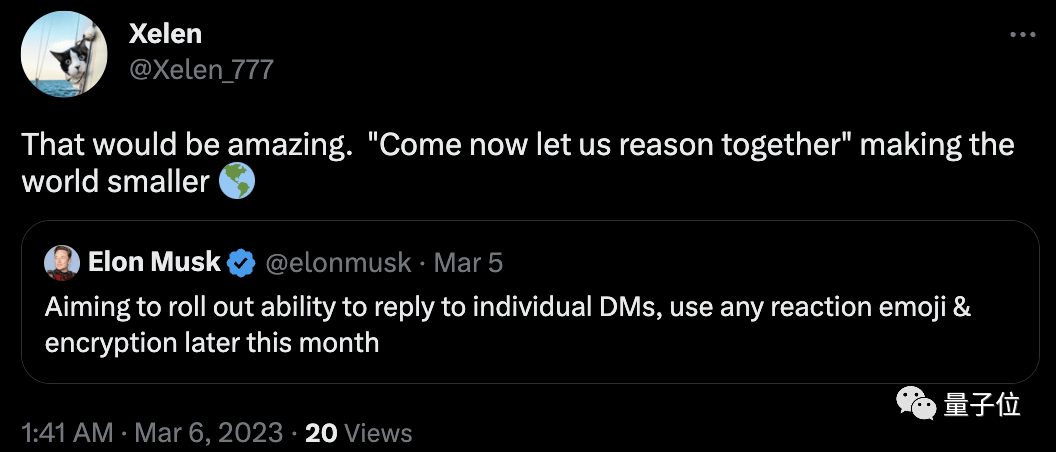Click the globe emoji in the tweet
Screen dimensions: 1056x452
tap(237, 183)
